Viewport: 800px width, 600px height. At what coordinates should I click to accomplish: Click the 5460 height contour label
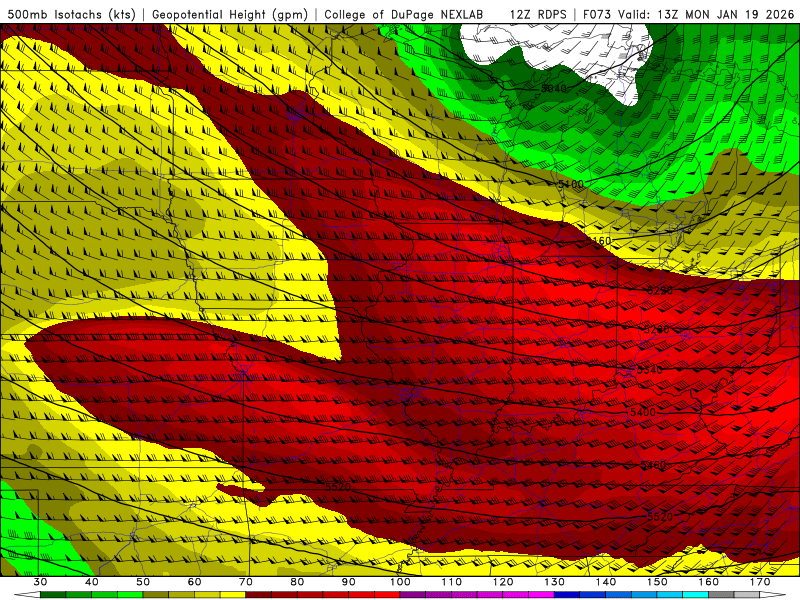point(653,465)
